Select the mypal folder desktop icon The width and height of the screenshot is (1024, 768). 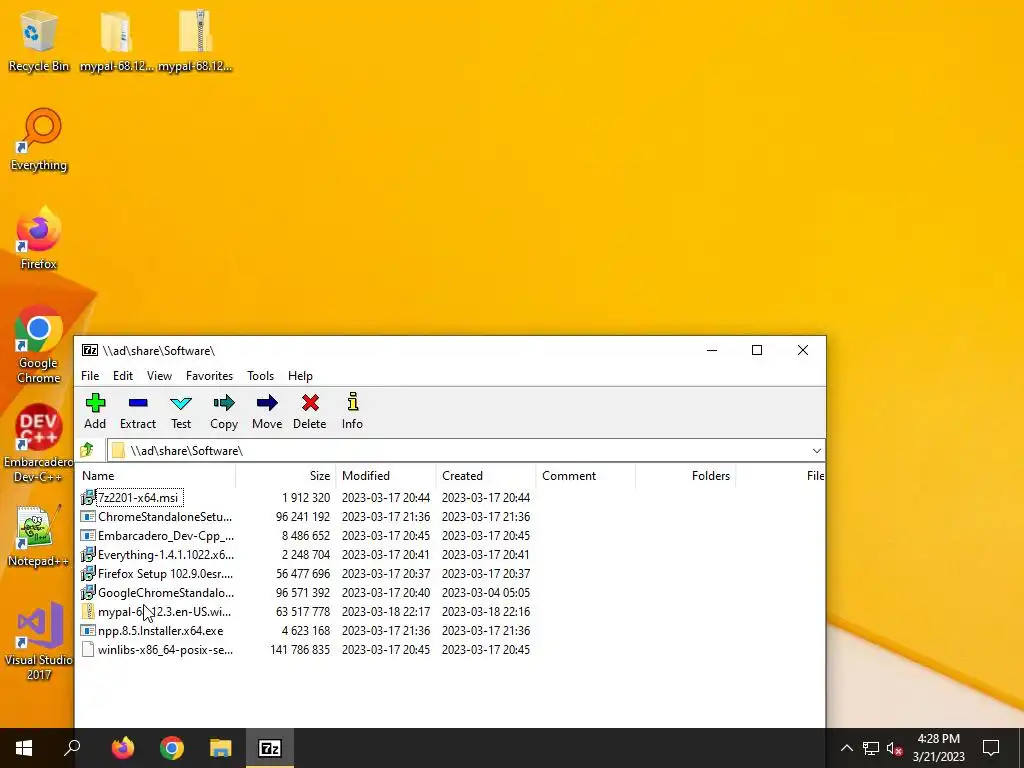pyautogui.click(x=116, y=40)
